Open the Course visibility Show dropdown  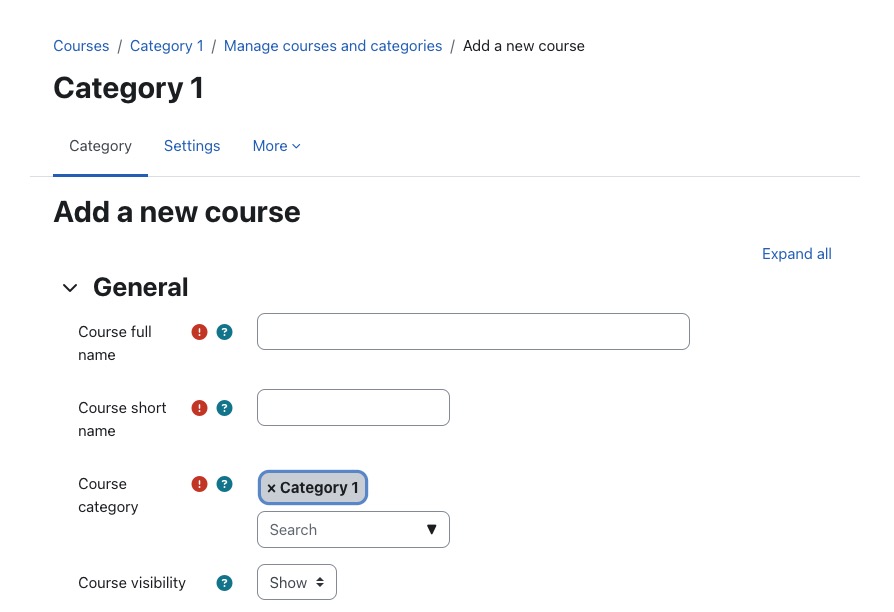coord(296,581)
